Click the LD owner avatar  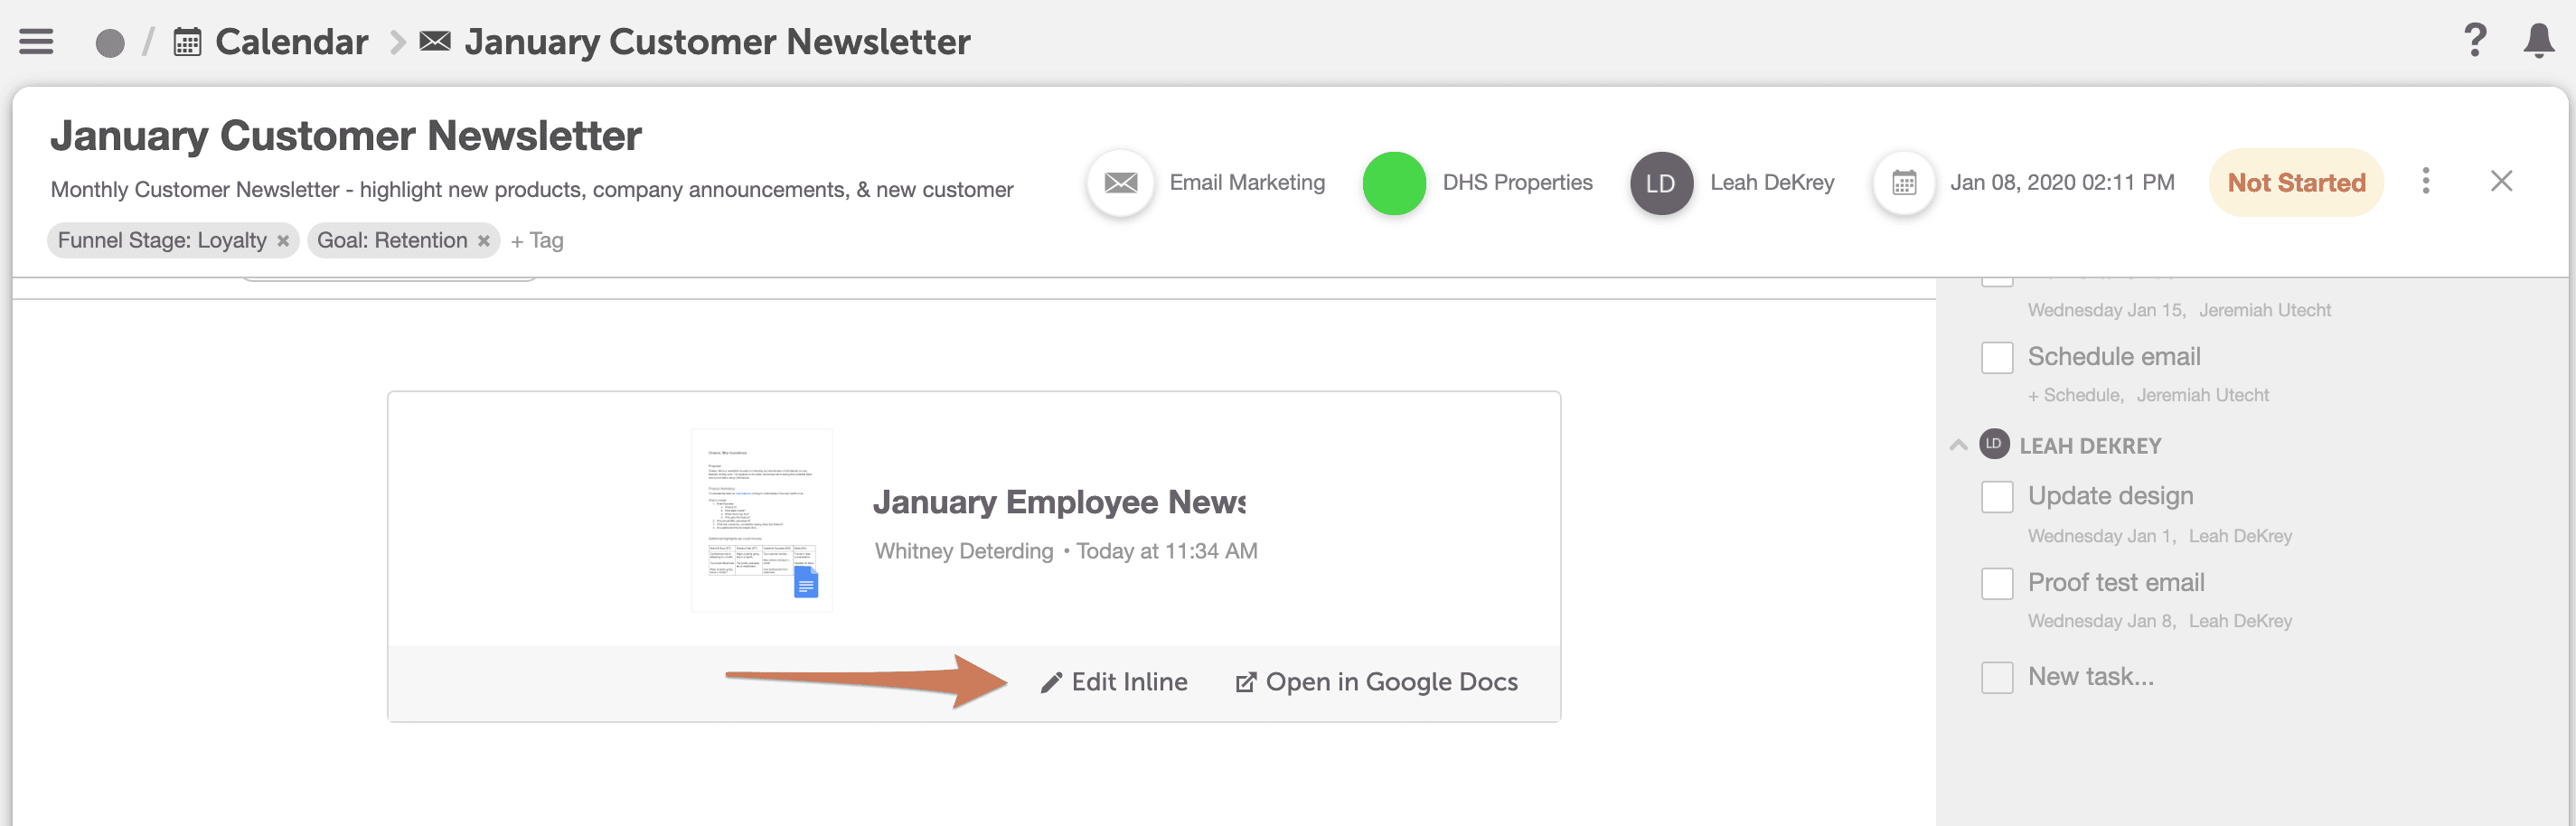[x=1660, y=183]
